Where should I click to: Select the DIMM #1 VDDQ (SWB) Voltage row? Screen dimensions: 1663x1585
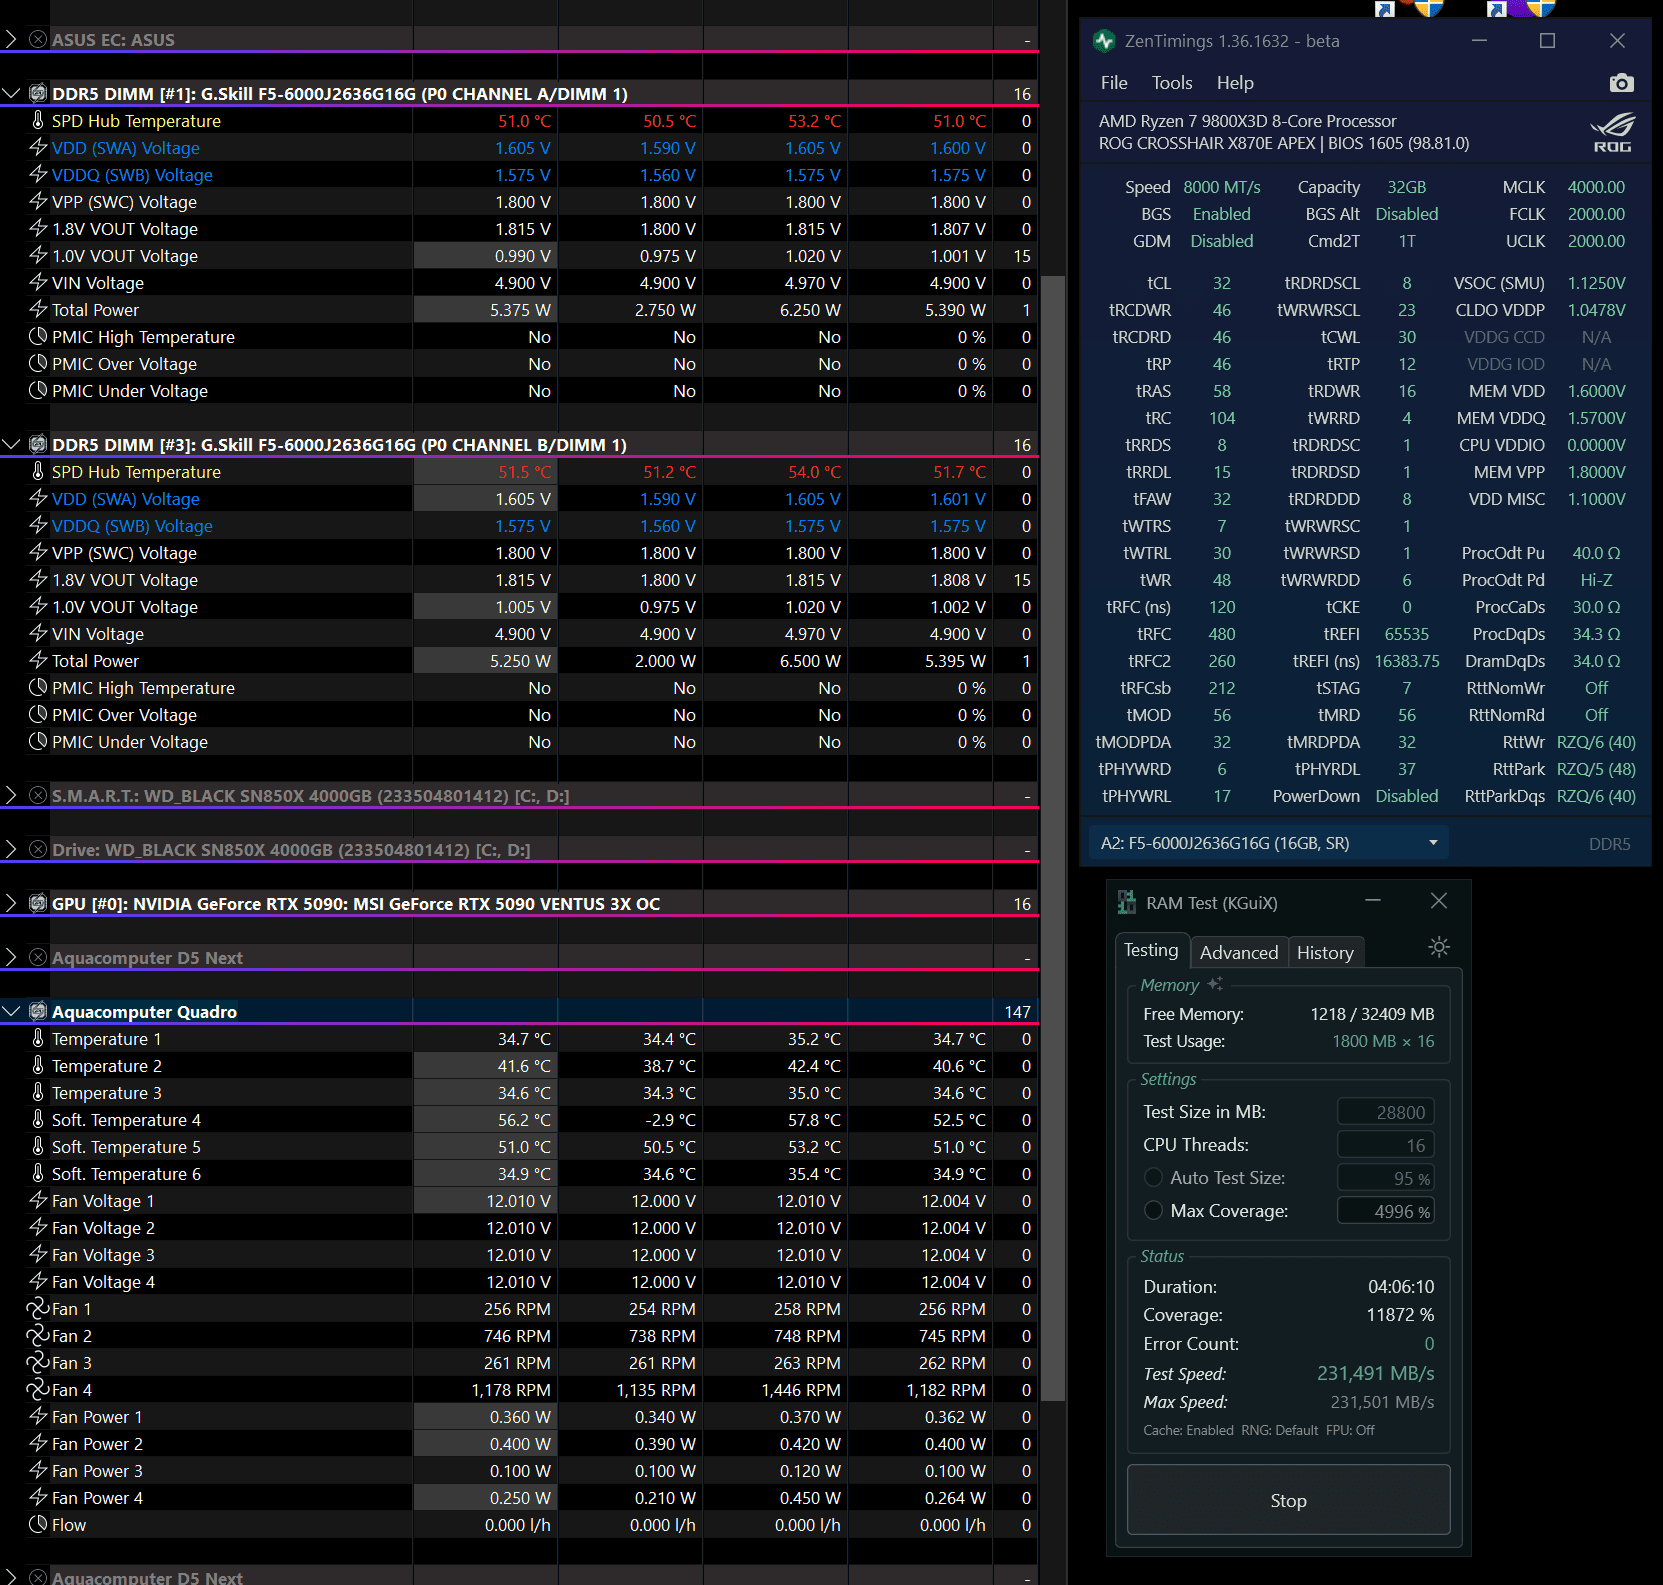518,175
